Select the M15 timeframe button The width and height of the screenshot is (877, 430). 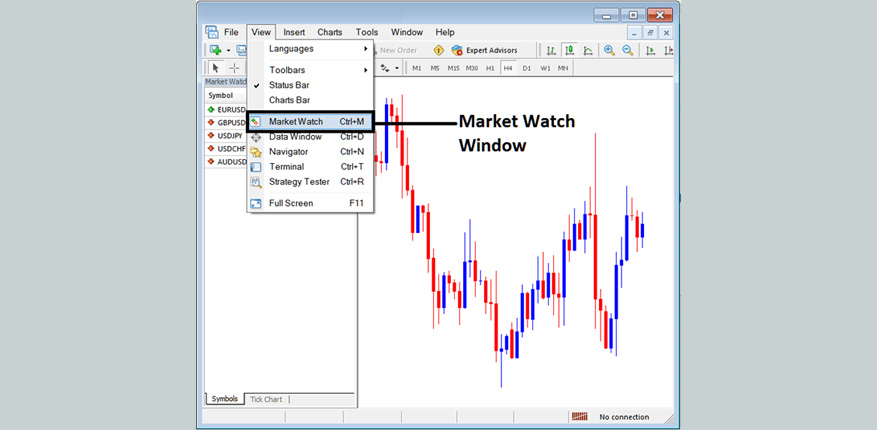[x=453, y=68]
